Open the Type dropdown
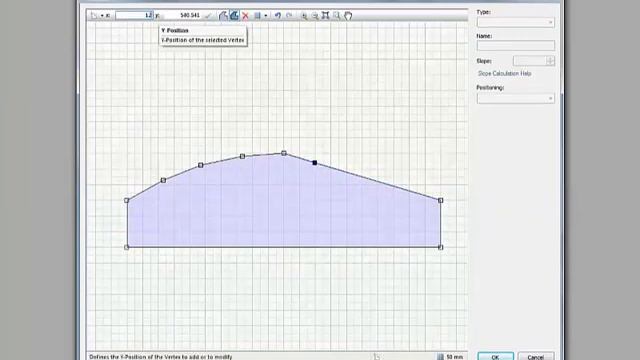This screenshot has height=360, width=640. click(x=516, y=22)
